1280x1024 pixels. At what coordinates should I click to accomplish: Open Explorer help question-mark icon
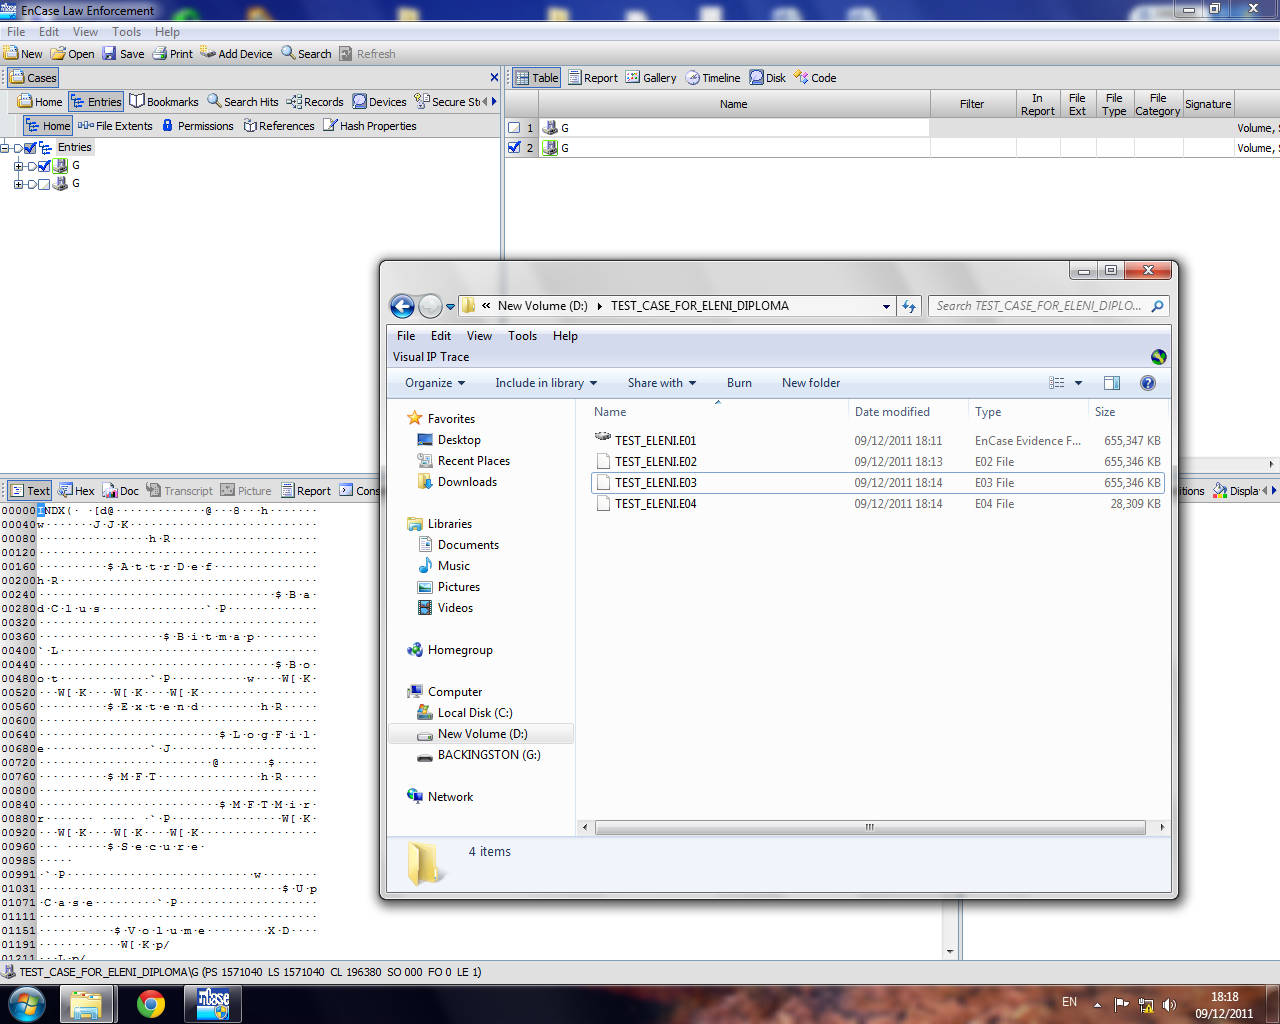pos(1148,383)
